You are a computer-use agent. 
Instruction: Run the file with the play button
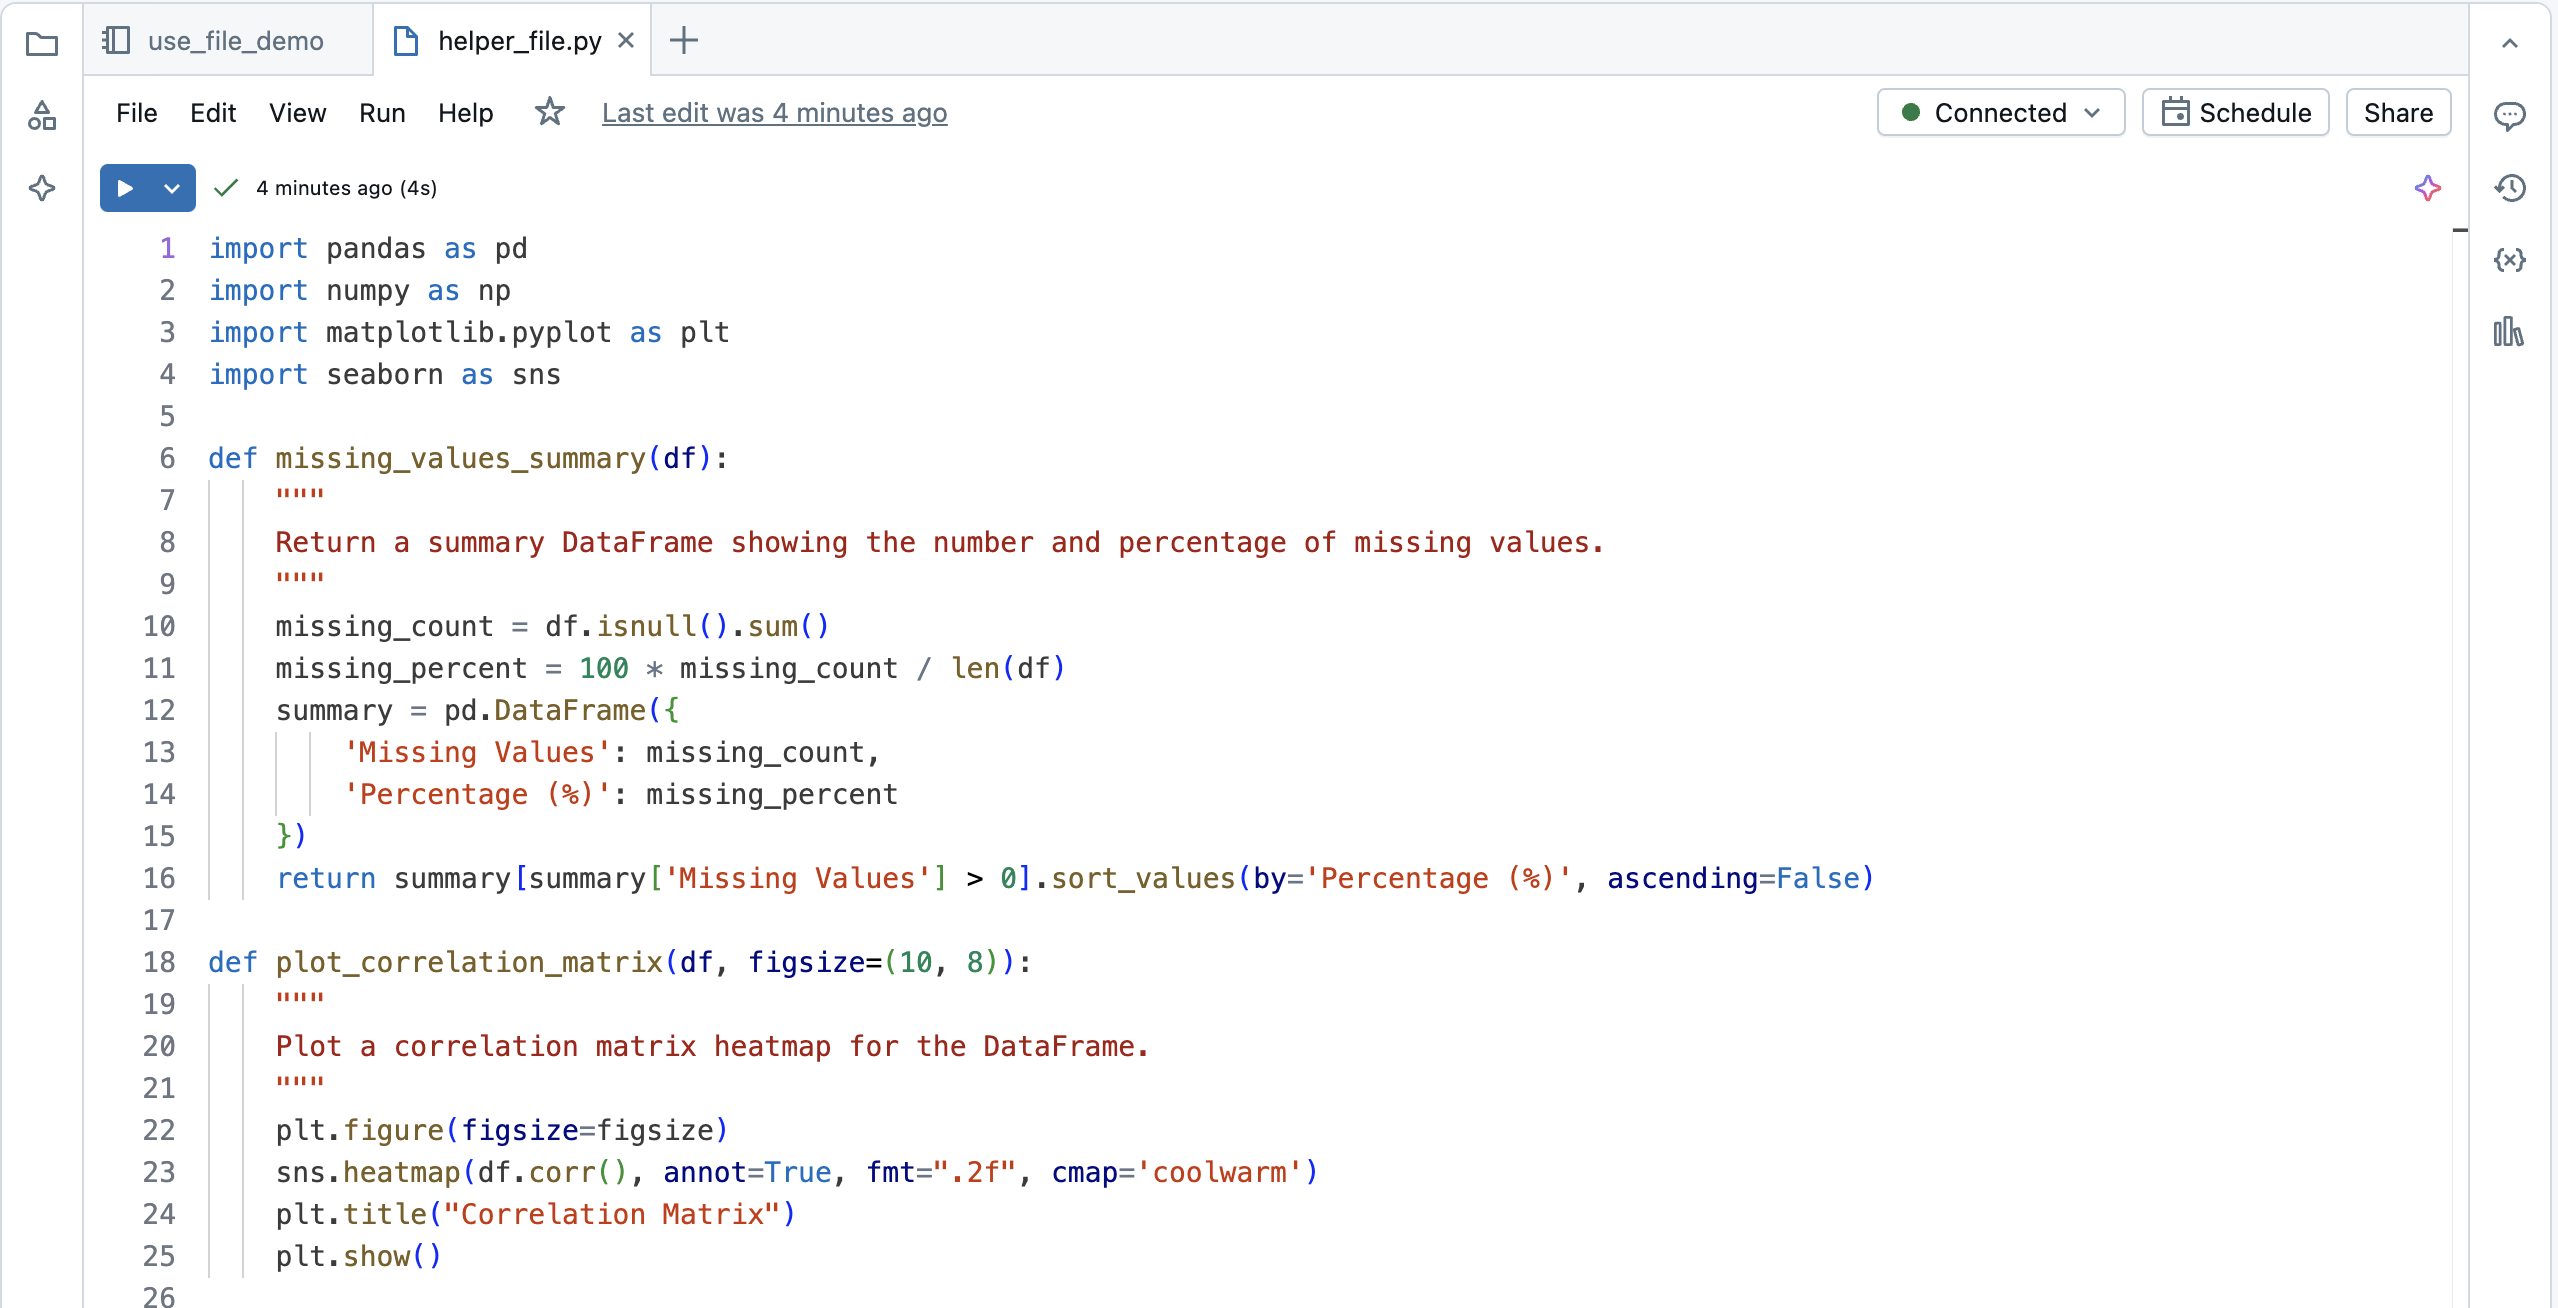click(123, 187)
